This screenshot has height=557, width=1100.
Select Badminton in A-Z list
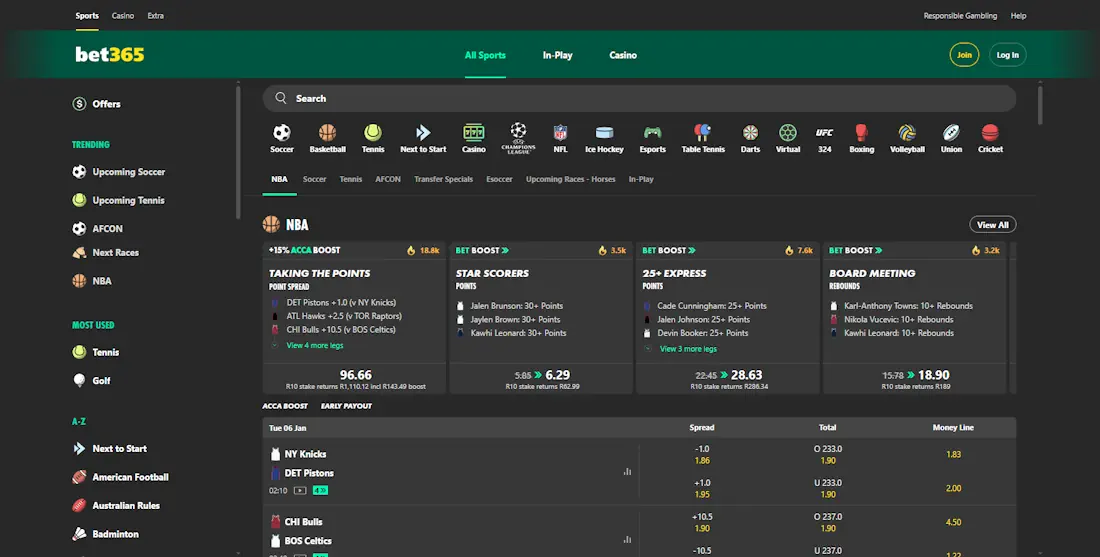tap(105, 534)
